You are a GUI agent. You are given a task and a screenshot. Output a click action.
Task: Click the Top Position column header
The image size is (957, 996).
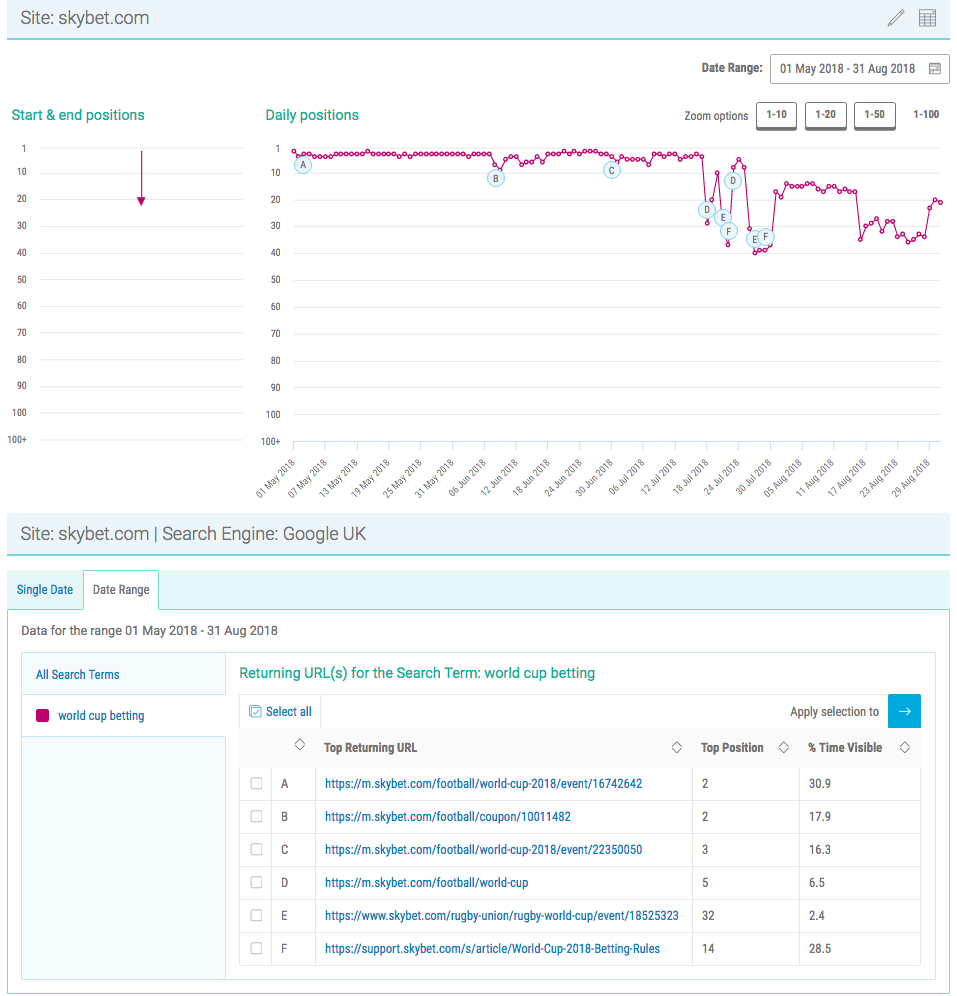click(x=732, y=748)
